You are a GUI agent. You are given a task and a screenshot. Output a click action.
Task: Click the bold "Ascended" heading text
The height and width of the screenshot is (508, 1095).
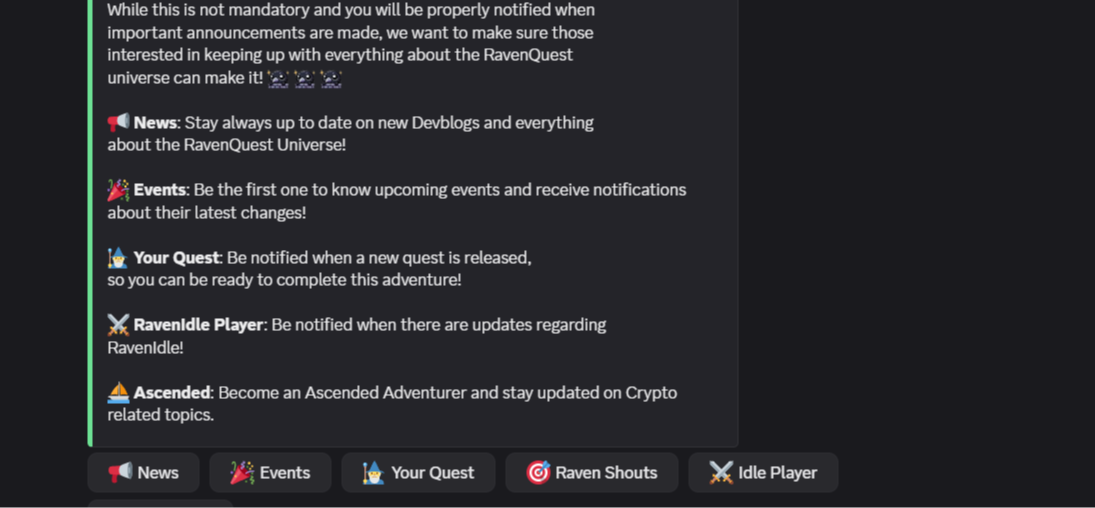click(x=172, y=393)
